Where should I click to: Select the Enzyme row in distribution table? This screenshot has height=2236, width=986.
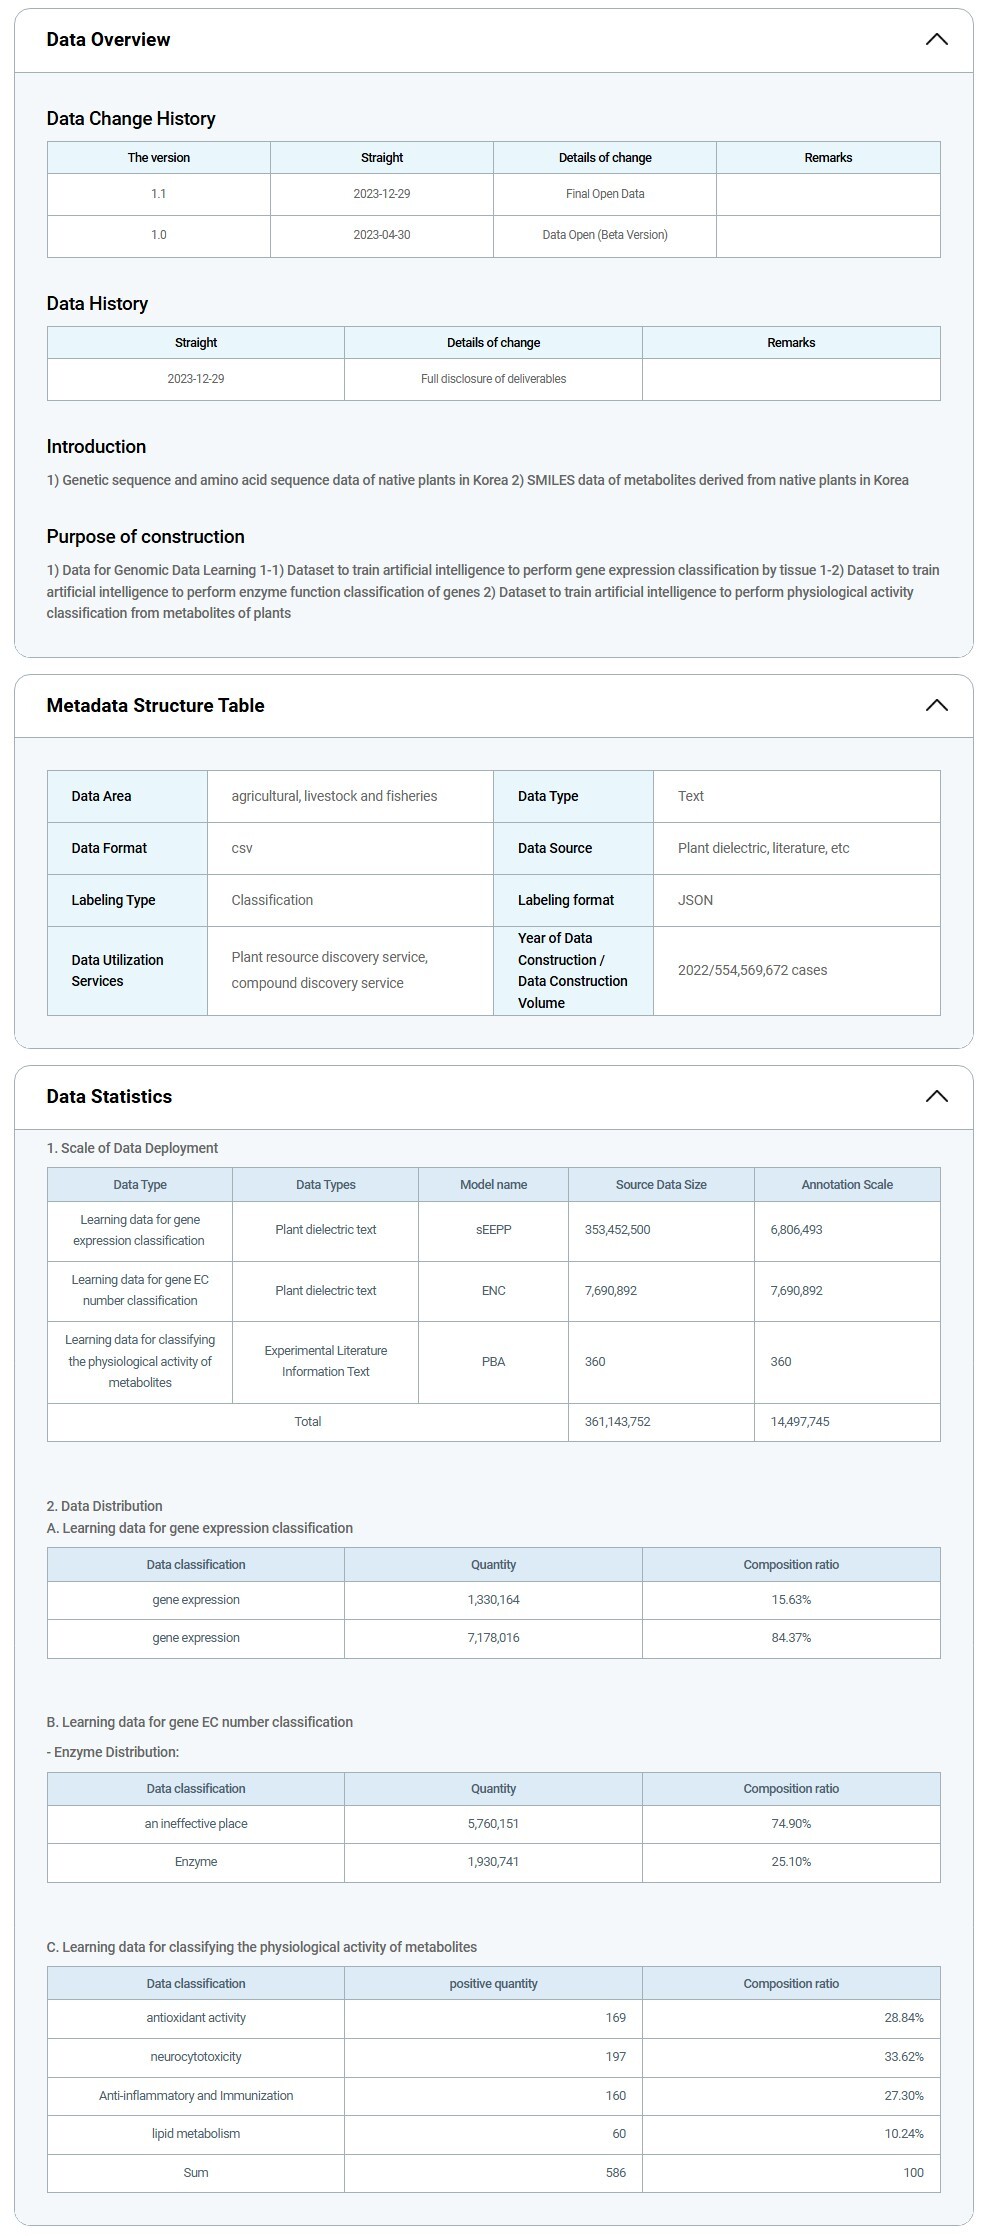tap(196, 1862)
